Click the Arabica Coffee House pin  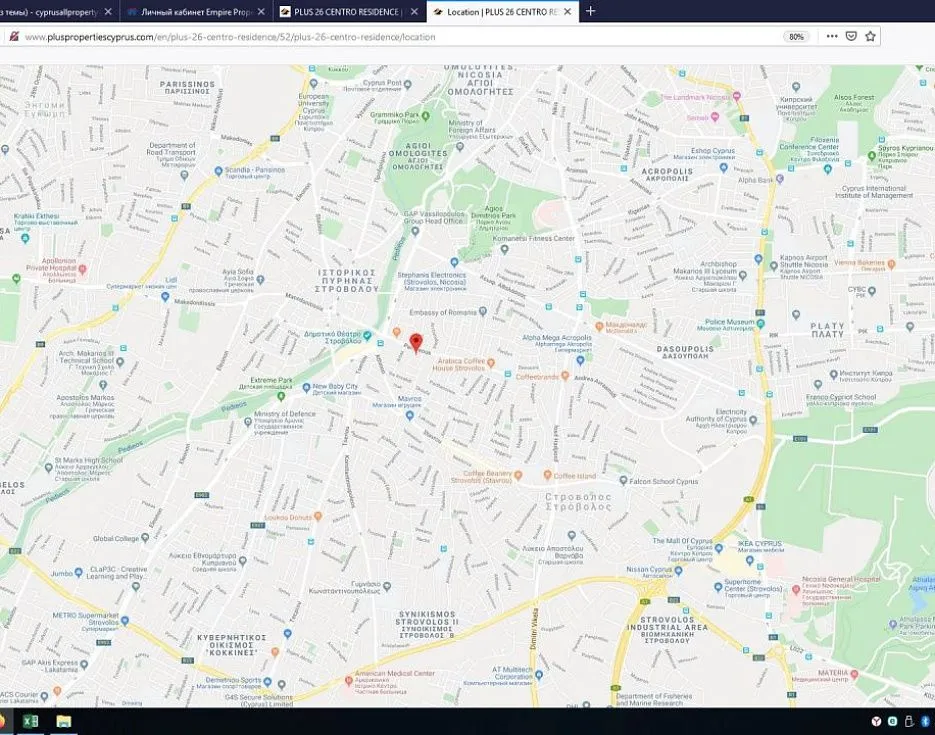(491, 362)
